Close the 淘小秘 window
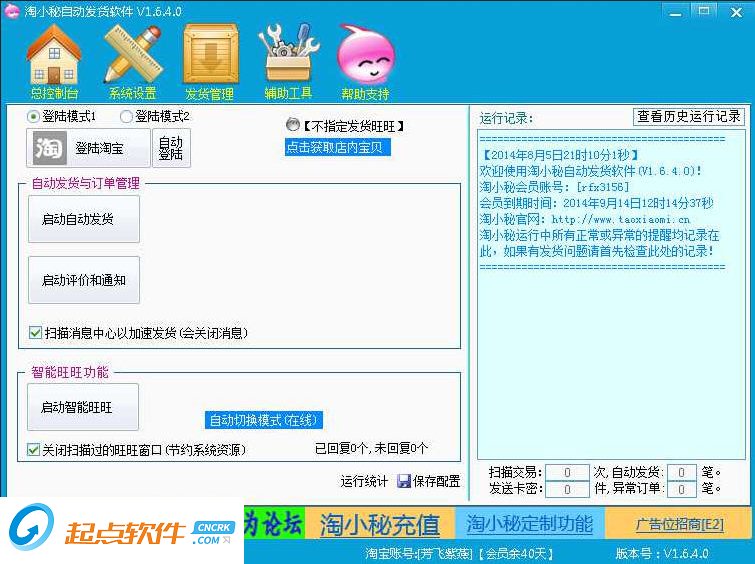Screen dimensions: 755x564 (x=736, y=12)
